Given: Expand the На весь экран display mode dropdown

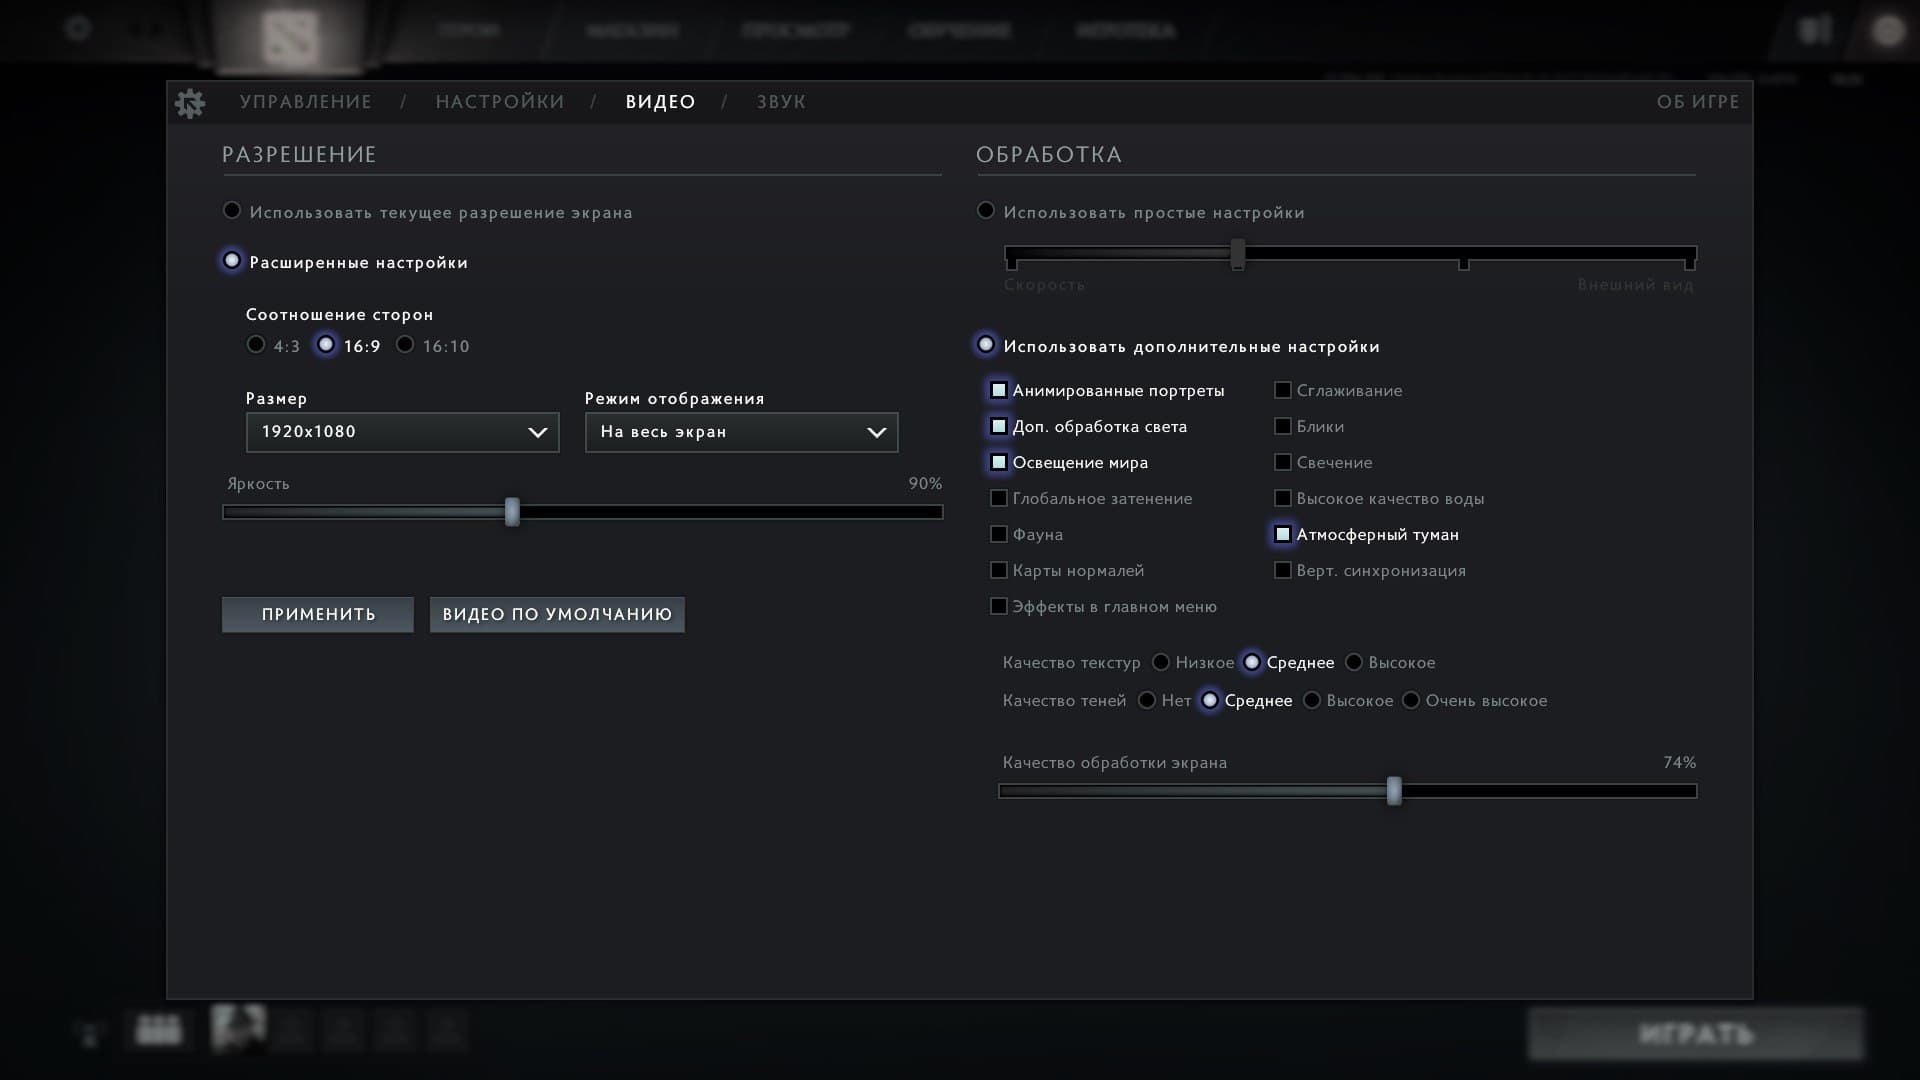Looking at the screenshot, I should [x=741, y=432].
